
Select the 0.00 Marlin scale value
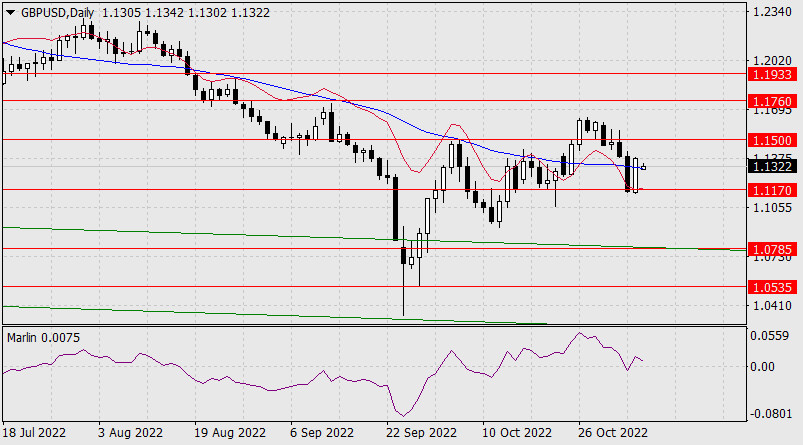pos(763,367)
